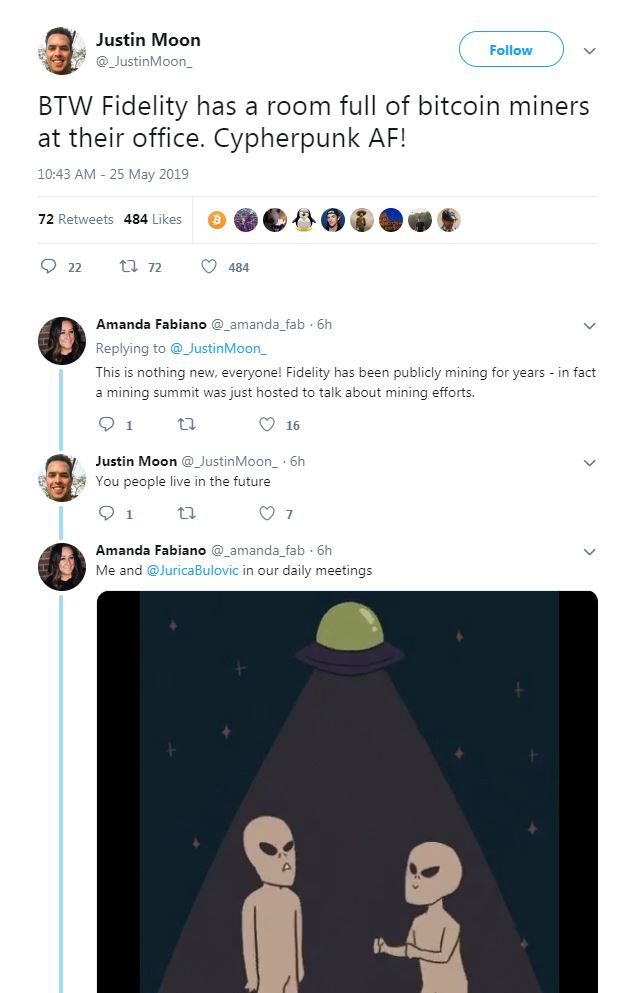View the 72 Retweets list
Viewport: 637px width, 993px height.
click(x=76, y=219)
